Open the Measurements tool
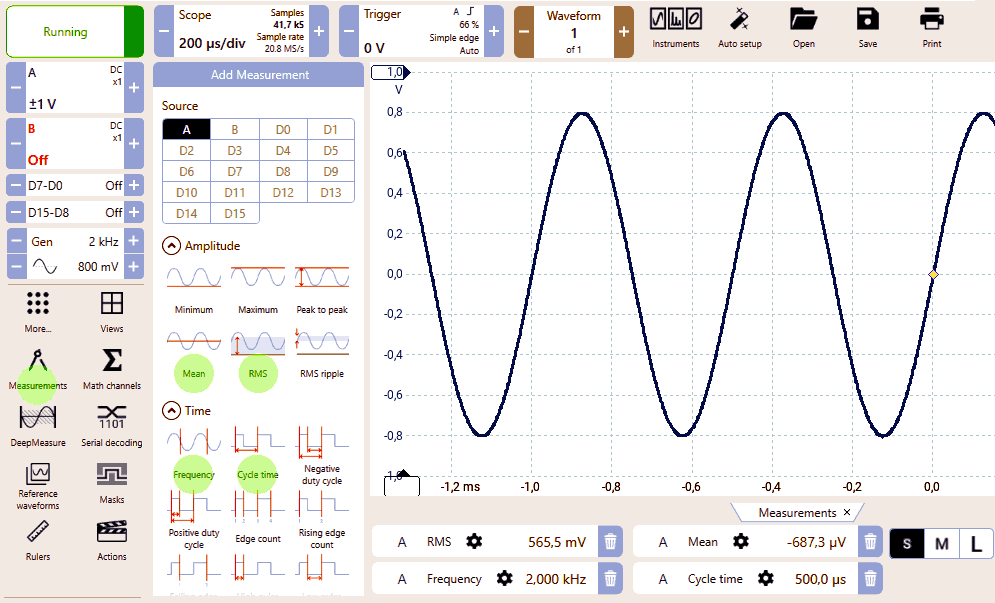This screenshot has width=995, height=603. pyautogui.click(x=37, y=369)
